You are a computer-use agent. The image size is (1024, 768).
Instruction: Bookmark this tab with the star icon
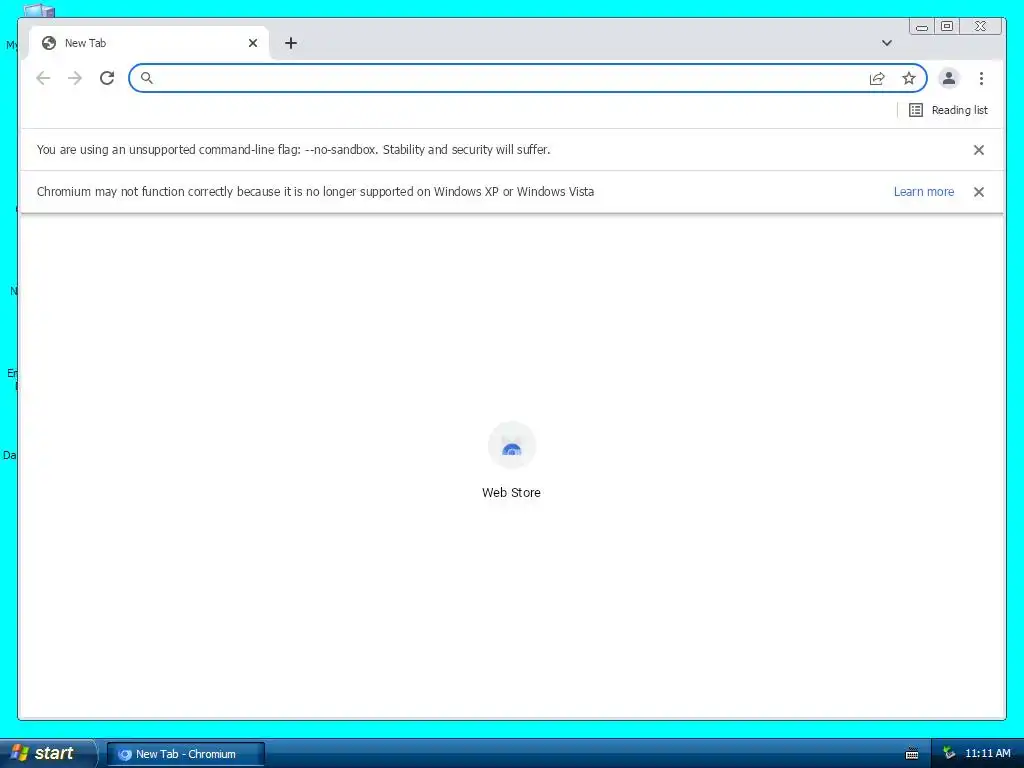click(909, 78)
